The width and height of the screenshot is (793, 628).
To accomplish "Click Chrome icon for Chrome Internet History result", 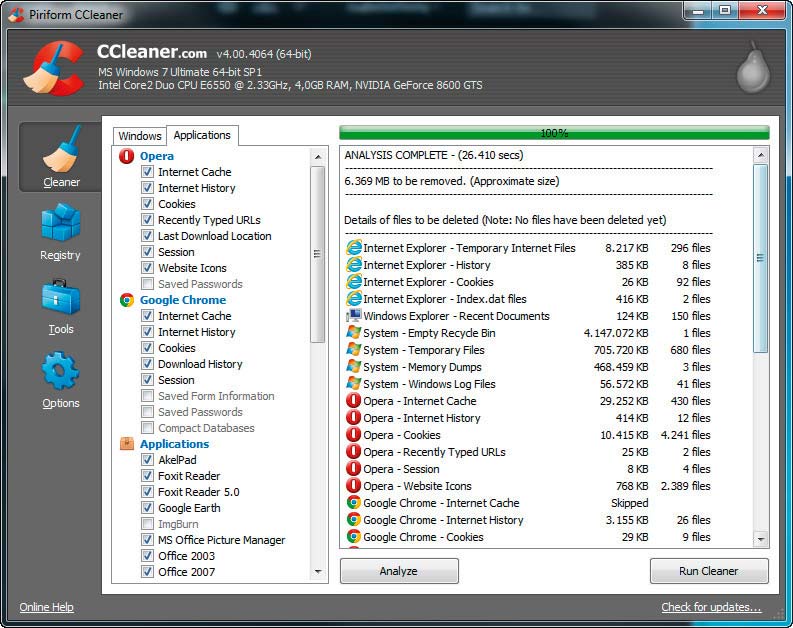I will tap(354, 520).
